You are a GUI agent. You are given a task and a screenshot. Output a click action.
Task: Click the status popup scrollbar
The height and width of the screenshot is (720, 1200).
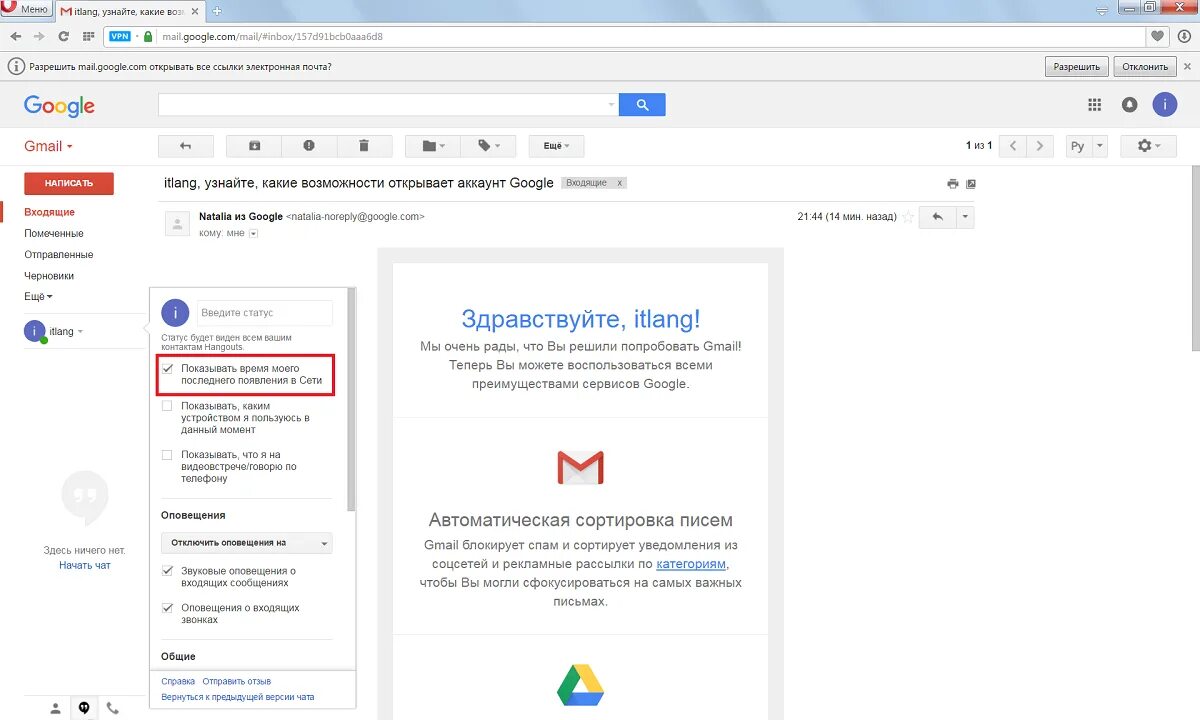pos(350,400)
